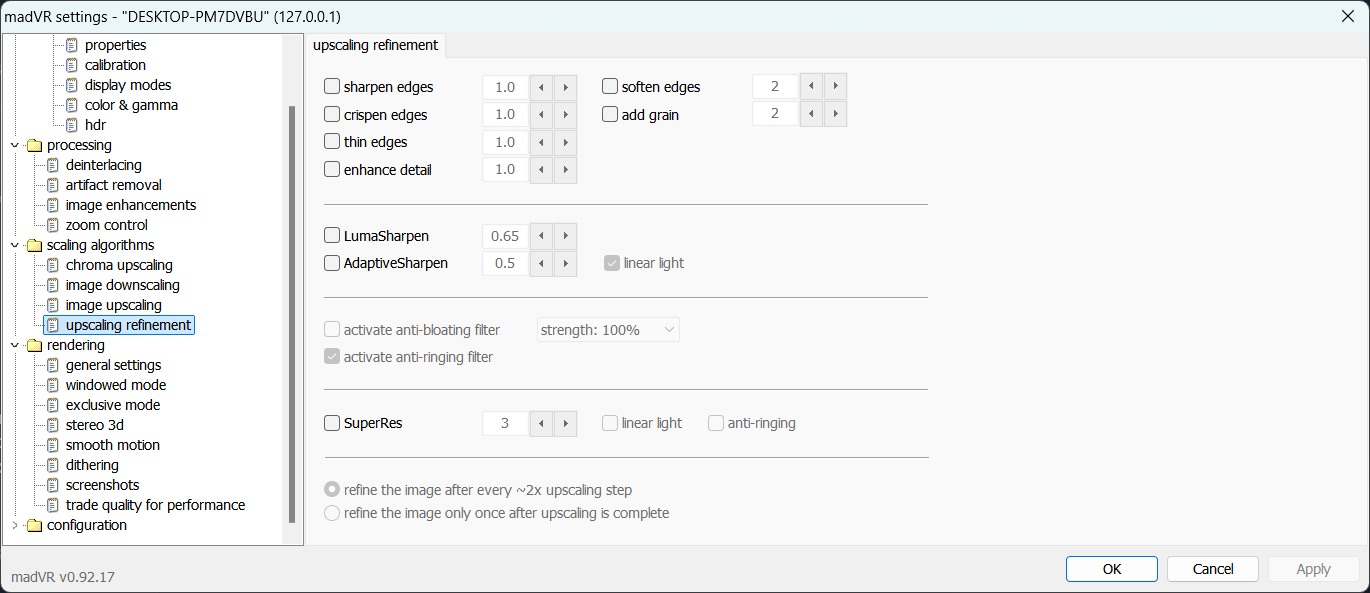1370x593 pixels.
Task: Select the upscaling refinement tab
Action: point(375,45)
